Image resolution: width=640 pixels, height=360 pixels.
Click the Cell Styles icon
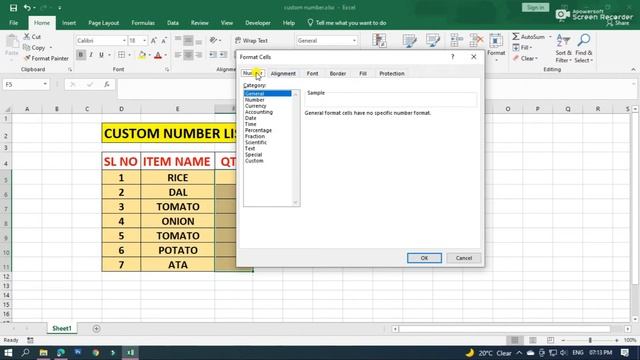tap(433, 41)
